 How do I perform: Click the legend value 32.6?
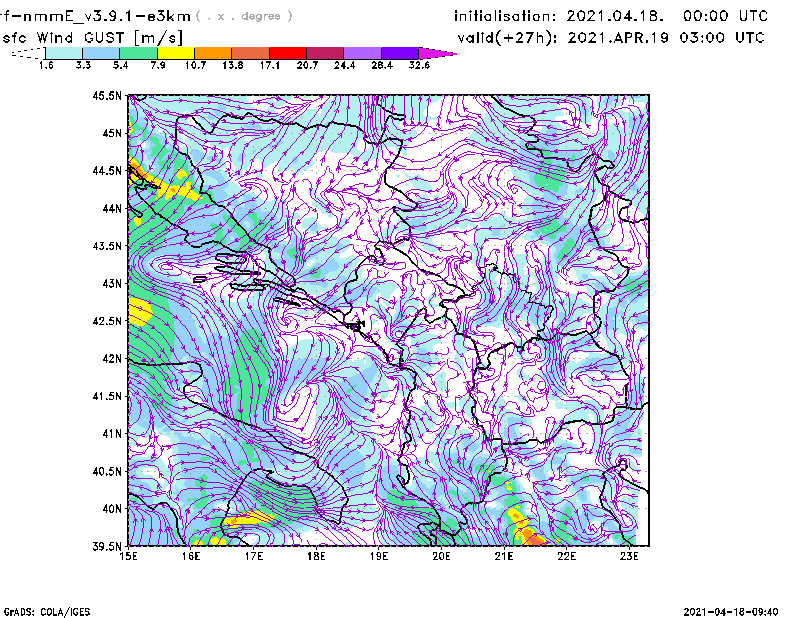pos(419,65)
